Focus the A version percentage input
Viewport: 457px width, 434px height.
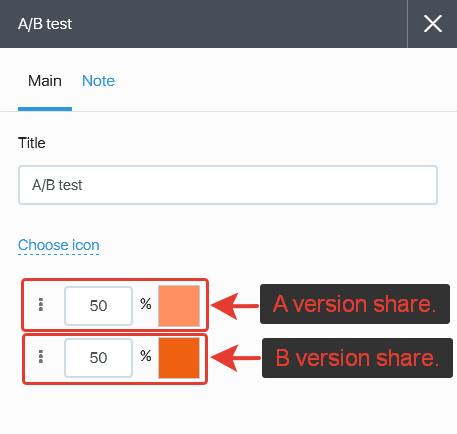coord(98,306)
